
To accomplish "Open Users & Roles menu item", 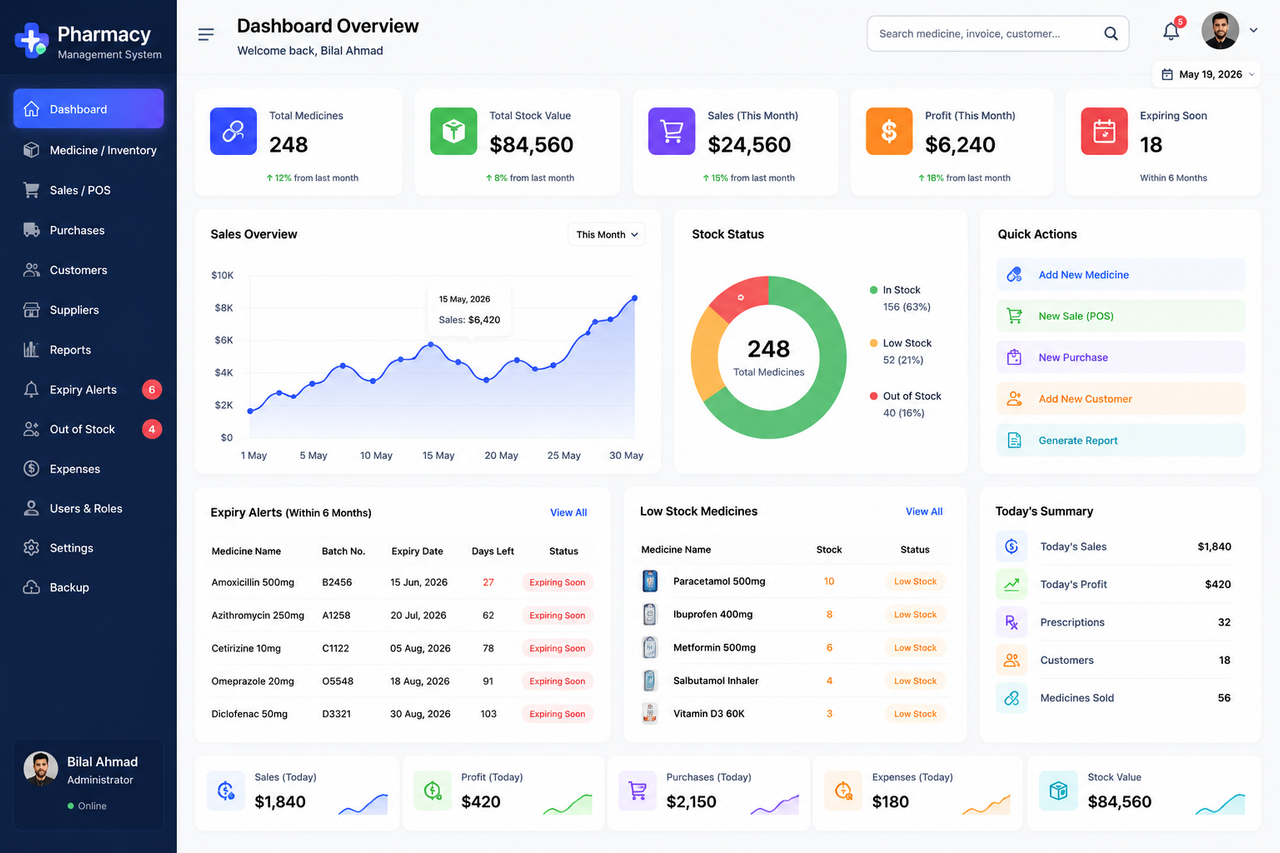I will (88, 508).
